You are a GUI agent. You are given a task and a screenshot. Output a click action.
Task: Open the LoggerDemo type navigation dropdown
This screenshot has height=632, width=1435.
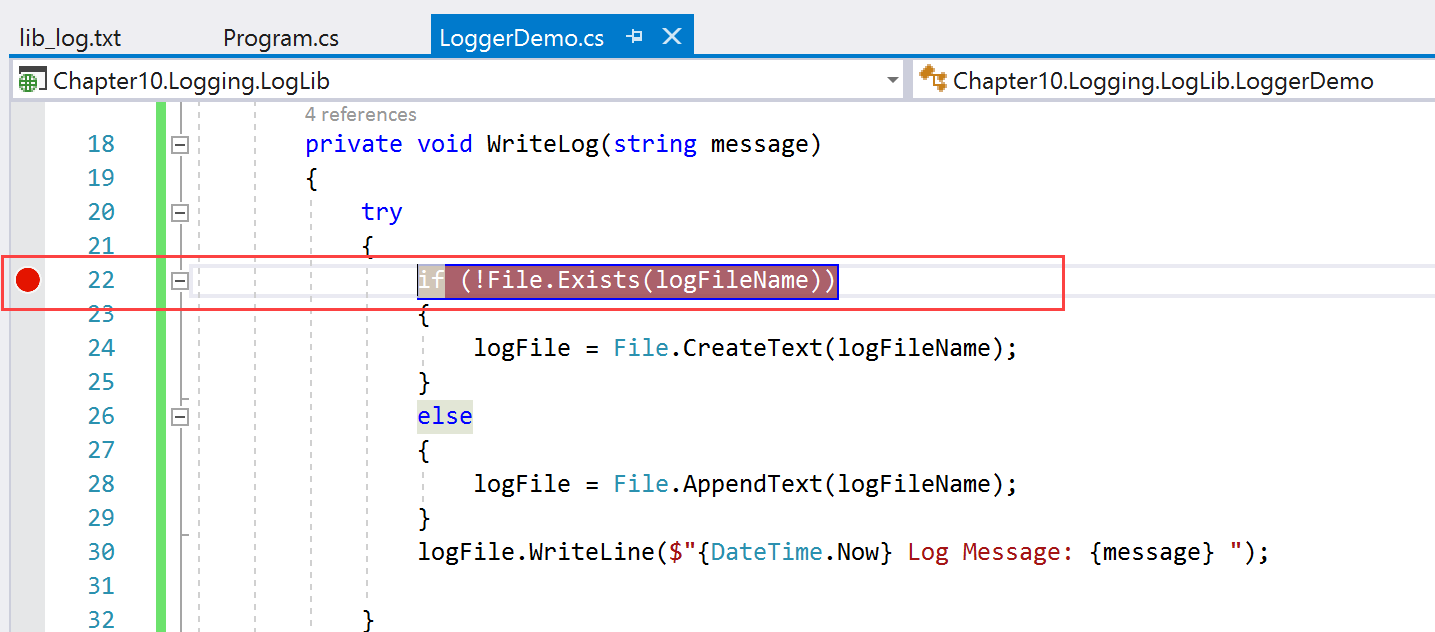click(x=1170, y=81)
